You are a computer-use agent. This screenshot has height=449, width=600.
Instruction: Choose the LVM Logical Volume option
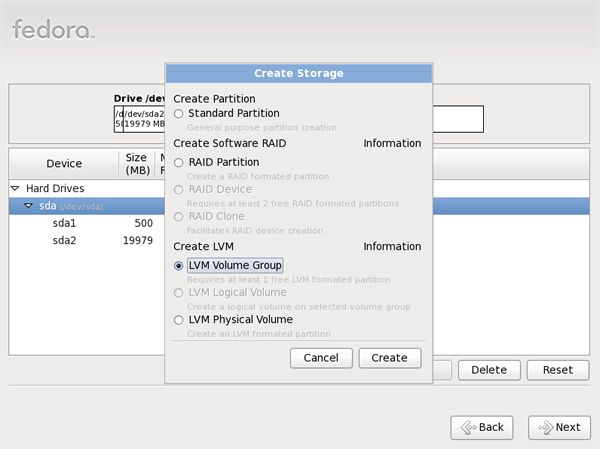[178, 293]
